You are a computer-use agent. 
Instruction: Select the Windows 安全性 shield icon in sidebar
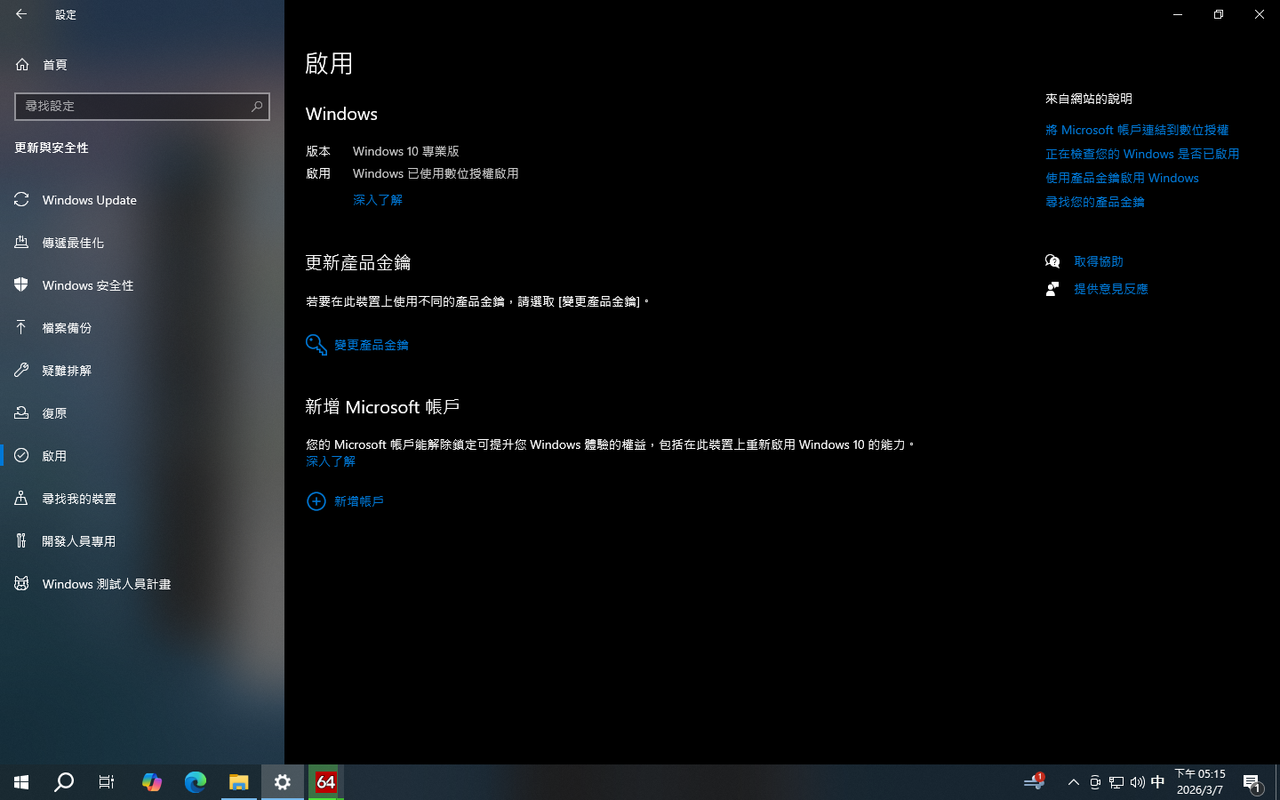tap(21, 285)
